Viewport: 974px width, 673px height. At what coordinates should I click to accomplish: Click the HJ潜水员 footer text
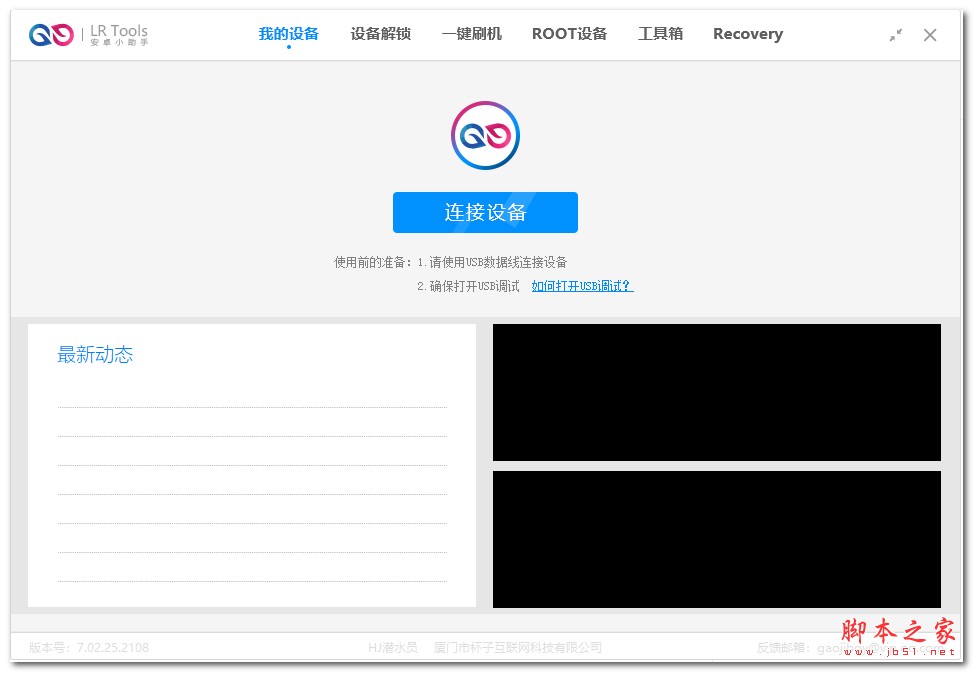[x=393, y=648]
